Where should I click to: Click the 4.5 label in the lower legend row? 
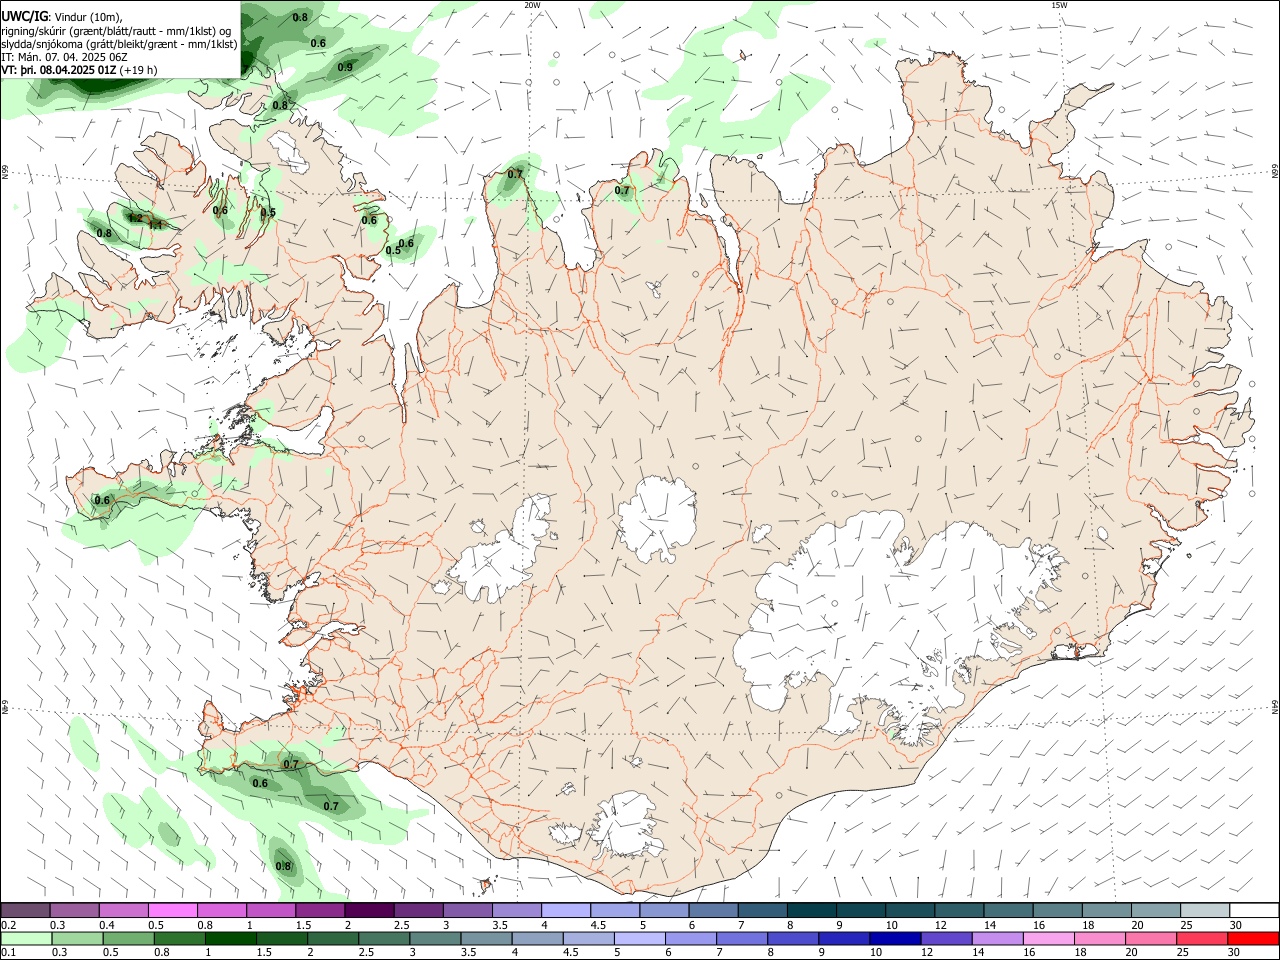572,952
